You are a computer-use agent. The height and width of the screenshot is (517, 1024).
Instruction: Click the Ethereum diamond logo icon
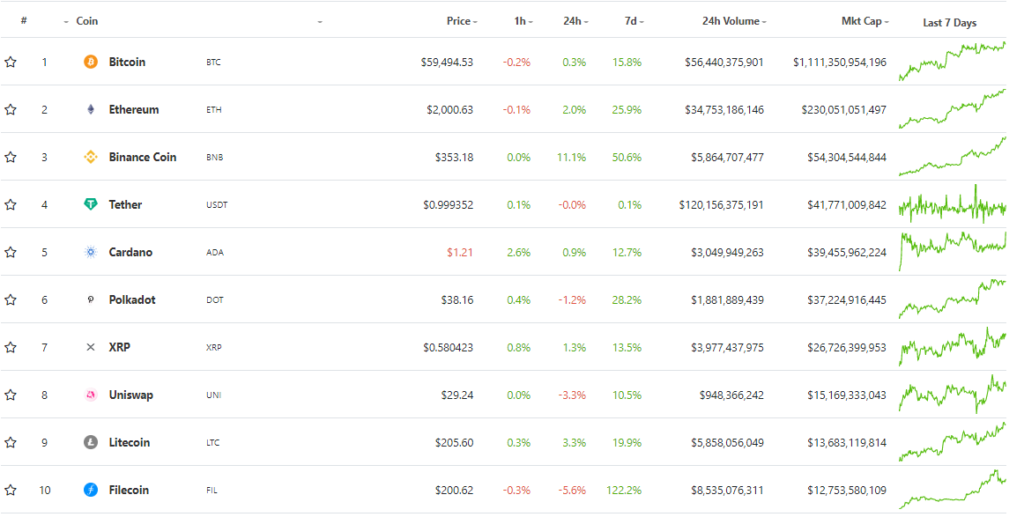coord(91,110)
